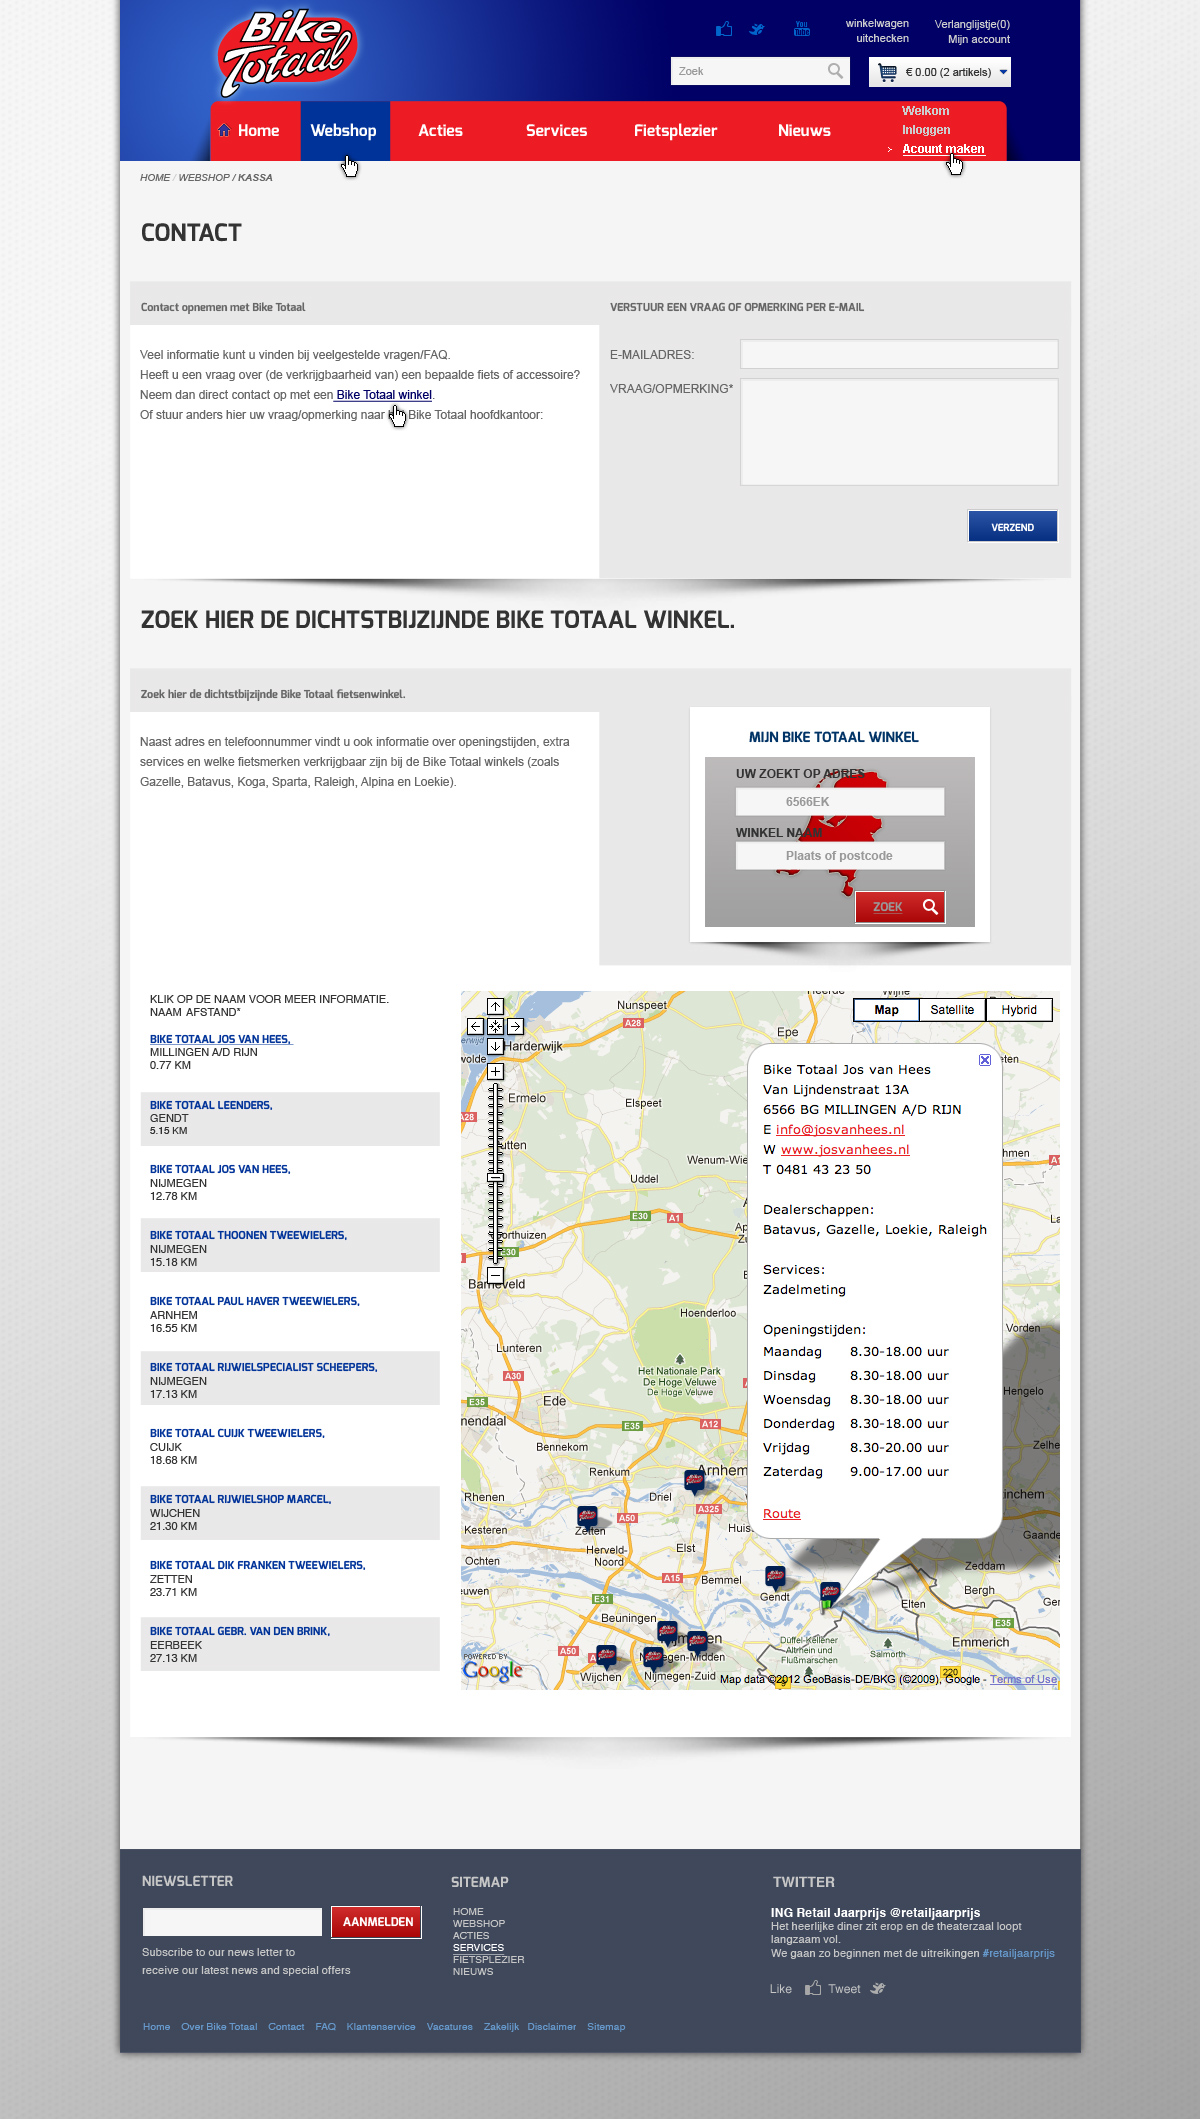Viewport: 1200px width, 2119px height.
Task: Open the Twitter bird icon in header
Action: (x=757, y=29)
